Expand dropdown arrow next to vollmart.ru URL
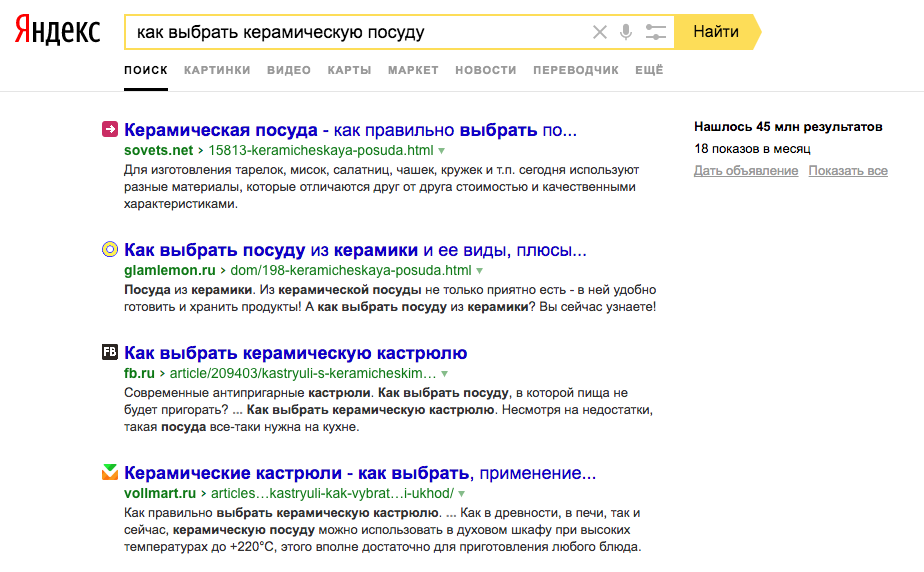Viewport: 924px width, 572px height. (461, 494)
